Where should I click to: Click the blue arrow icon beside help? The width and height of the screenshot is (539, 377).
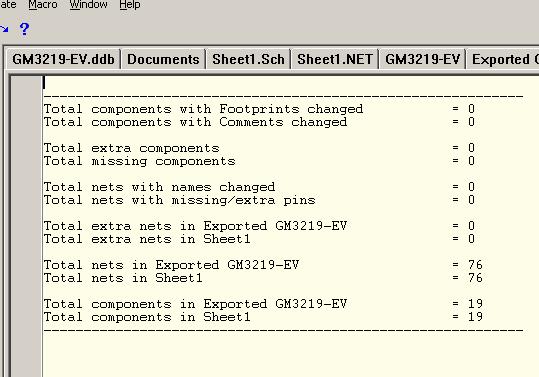click(4, 29)
